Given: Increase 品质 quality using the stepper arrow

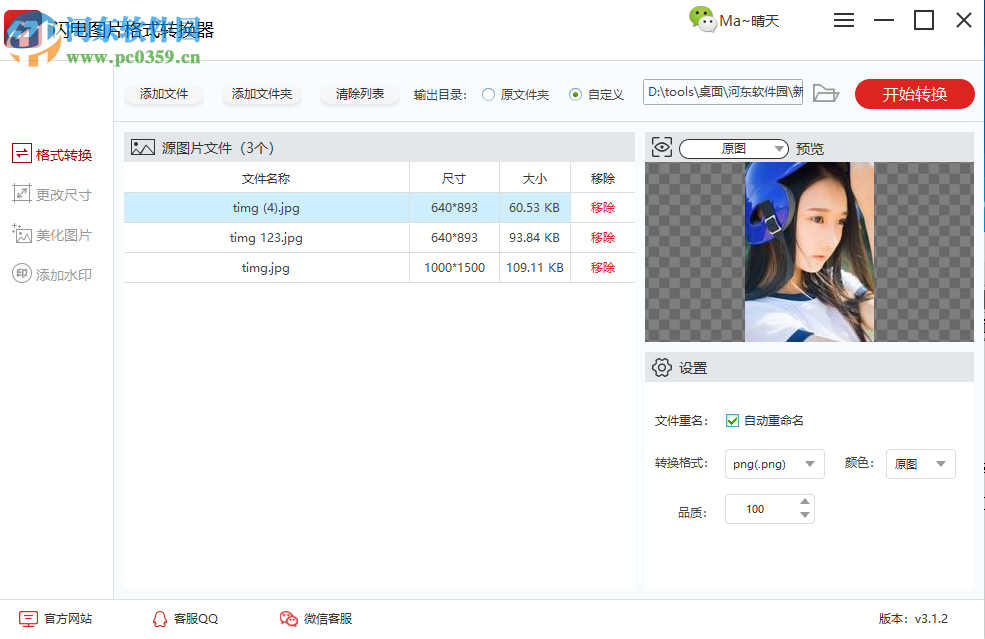Looking at the screenshot, I should 803,503.
